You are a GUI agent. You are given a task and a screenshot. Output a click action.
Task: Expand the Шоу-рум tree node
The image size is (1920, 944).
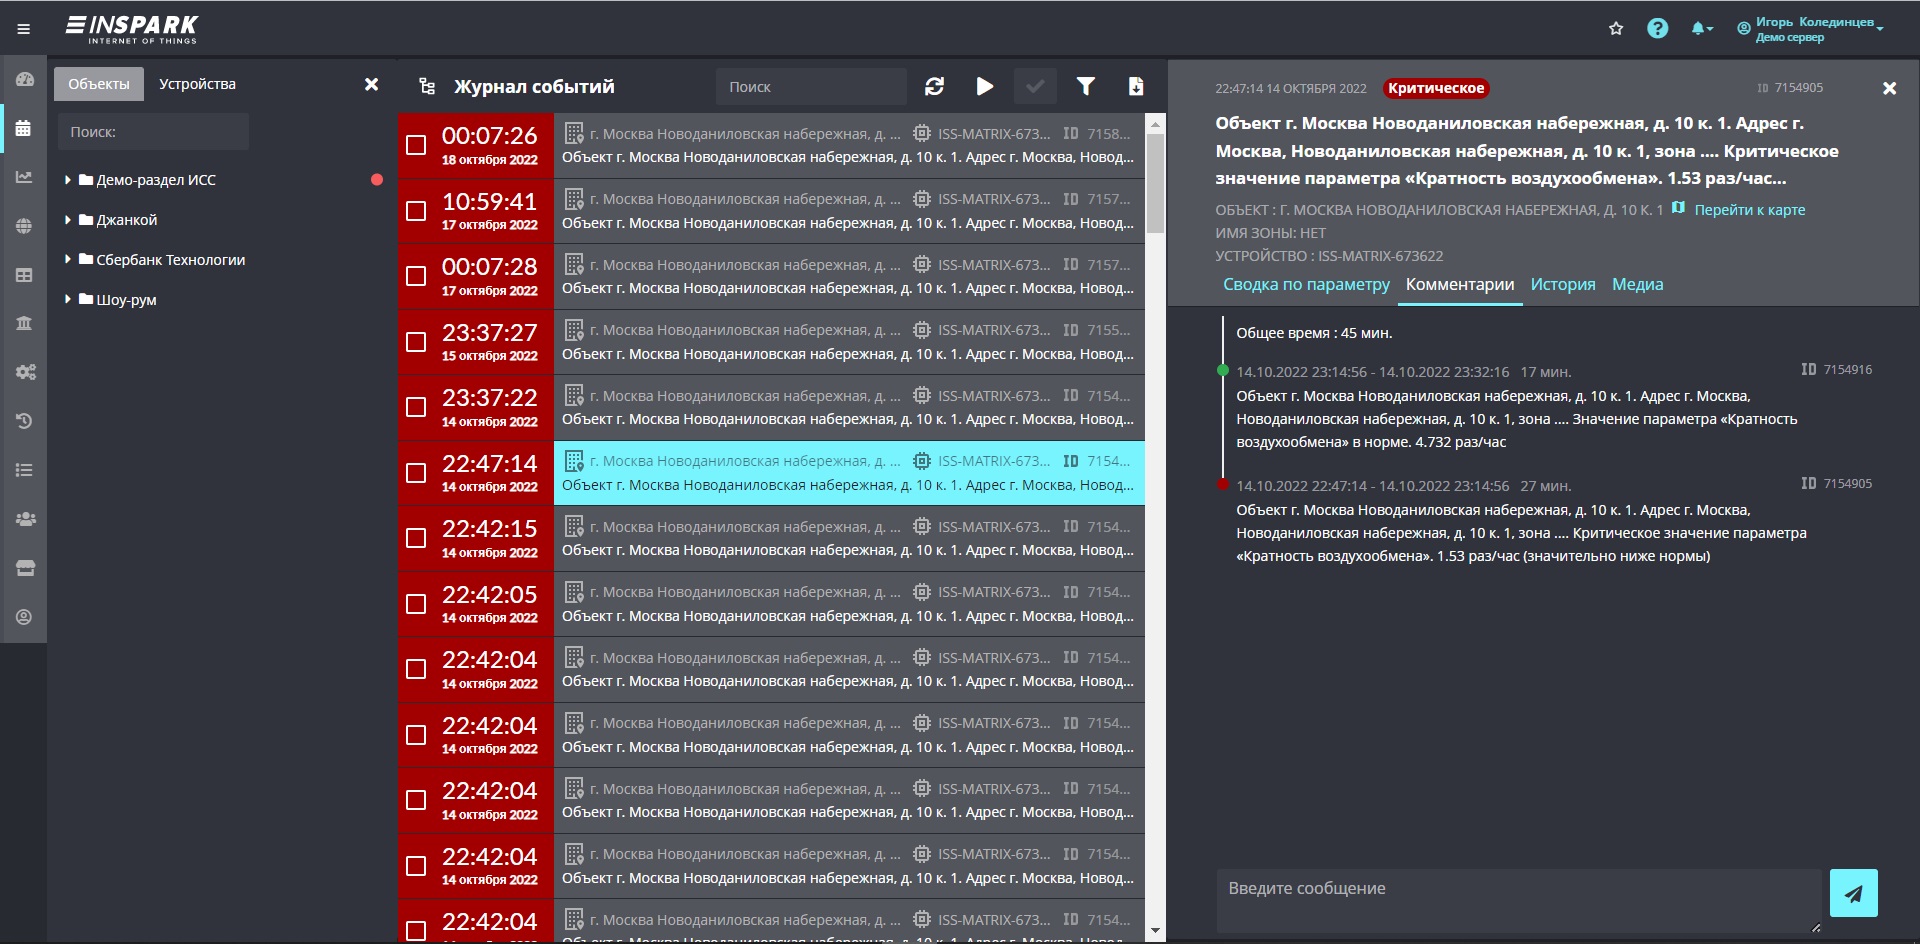pyautogui.click(x=68, y=300)
